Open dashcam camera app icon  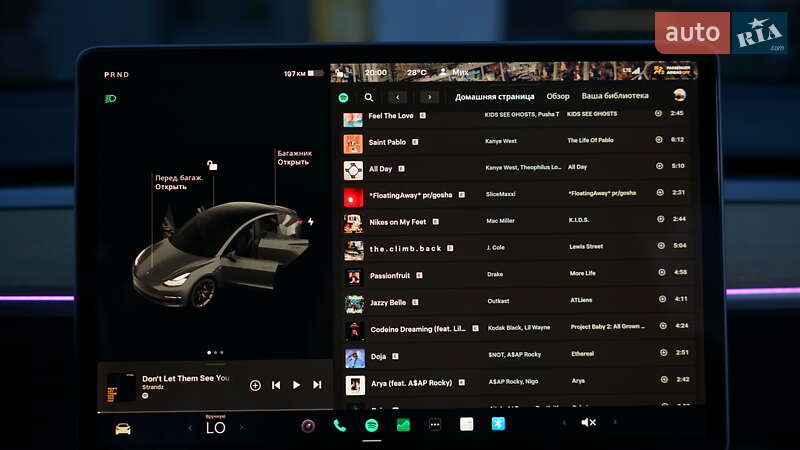(x=308, y=426)
